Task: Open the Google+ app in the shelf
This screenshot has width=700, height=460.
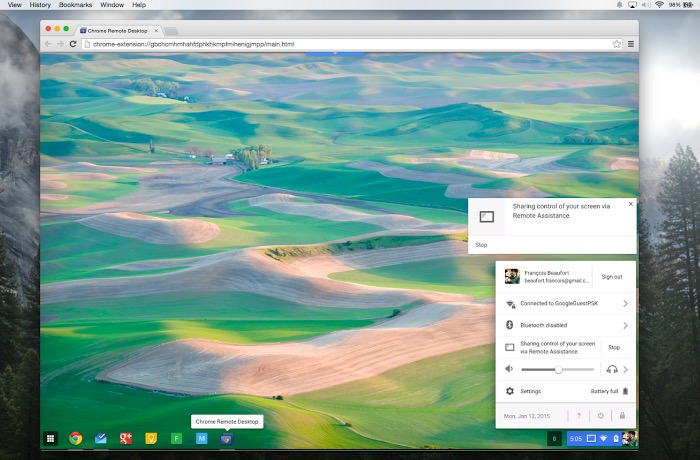Action: point(126,438)
